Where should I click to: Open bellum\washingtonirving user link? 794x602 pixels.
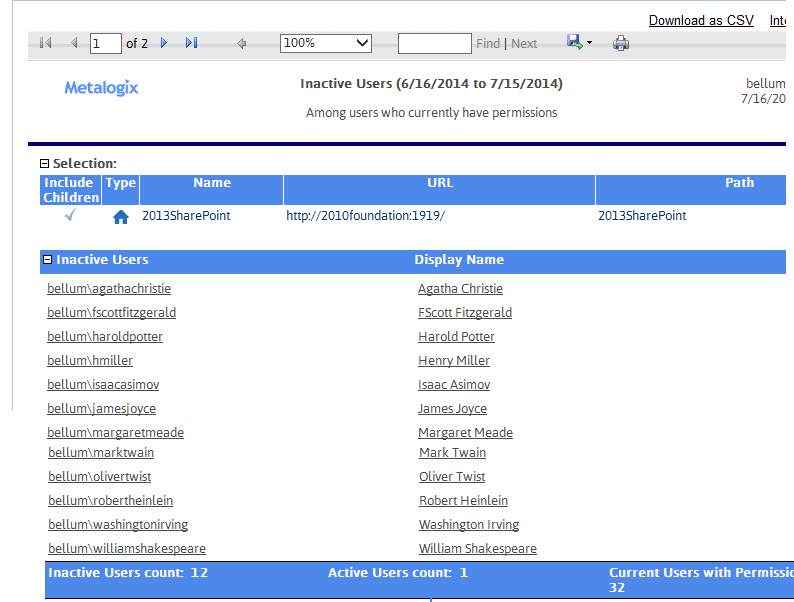pos(118,525)
